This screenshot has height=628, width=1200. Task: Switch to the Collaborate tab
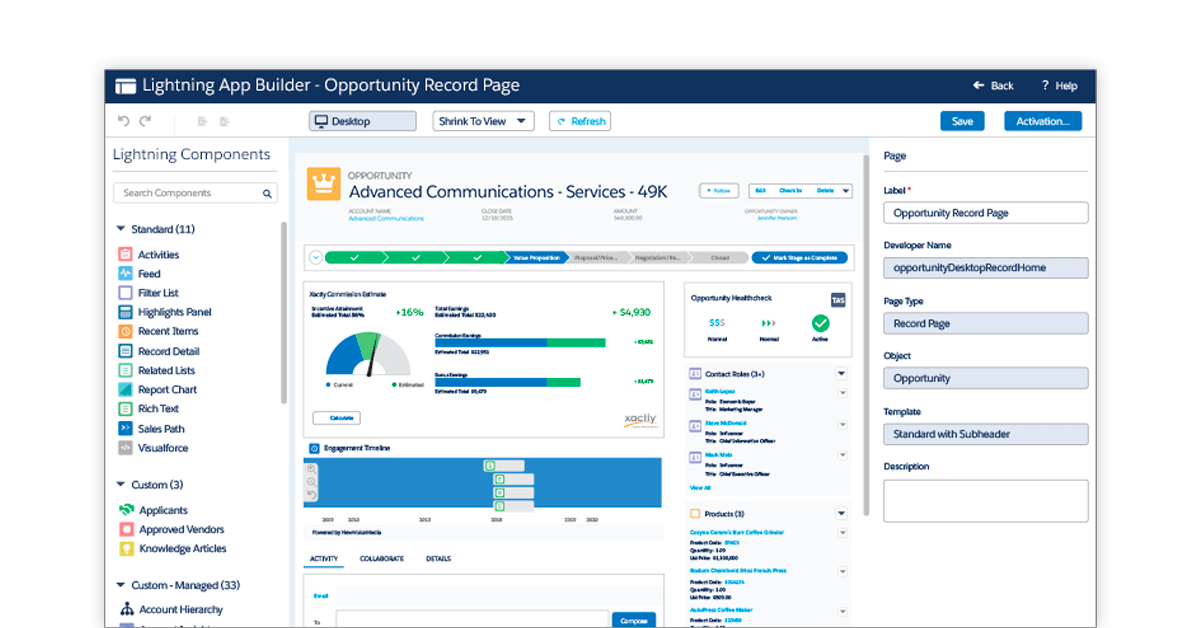[381, 559]
